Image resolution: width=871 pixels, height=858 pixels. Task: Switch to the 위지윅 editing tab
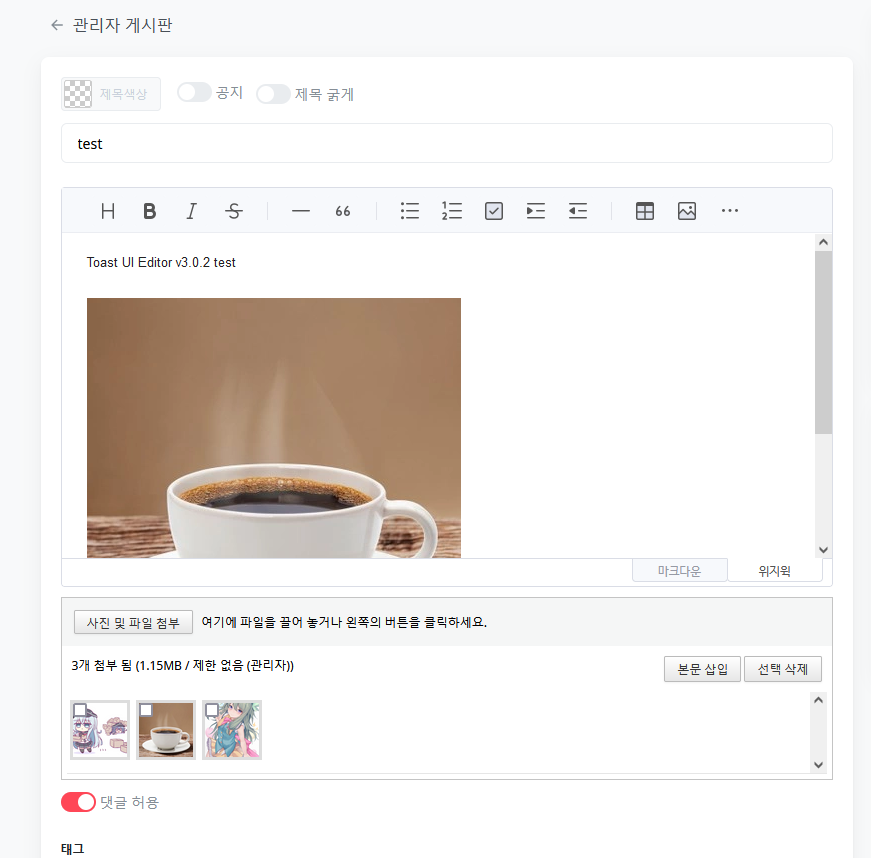click(x=774, y=570)
